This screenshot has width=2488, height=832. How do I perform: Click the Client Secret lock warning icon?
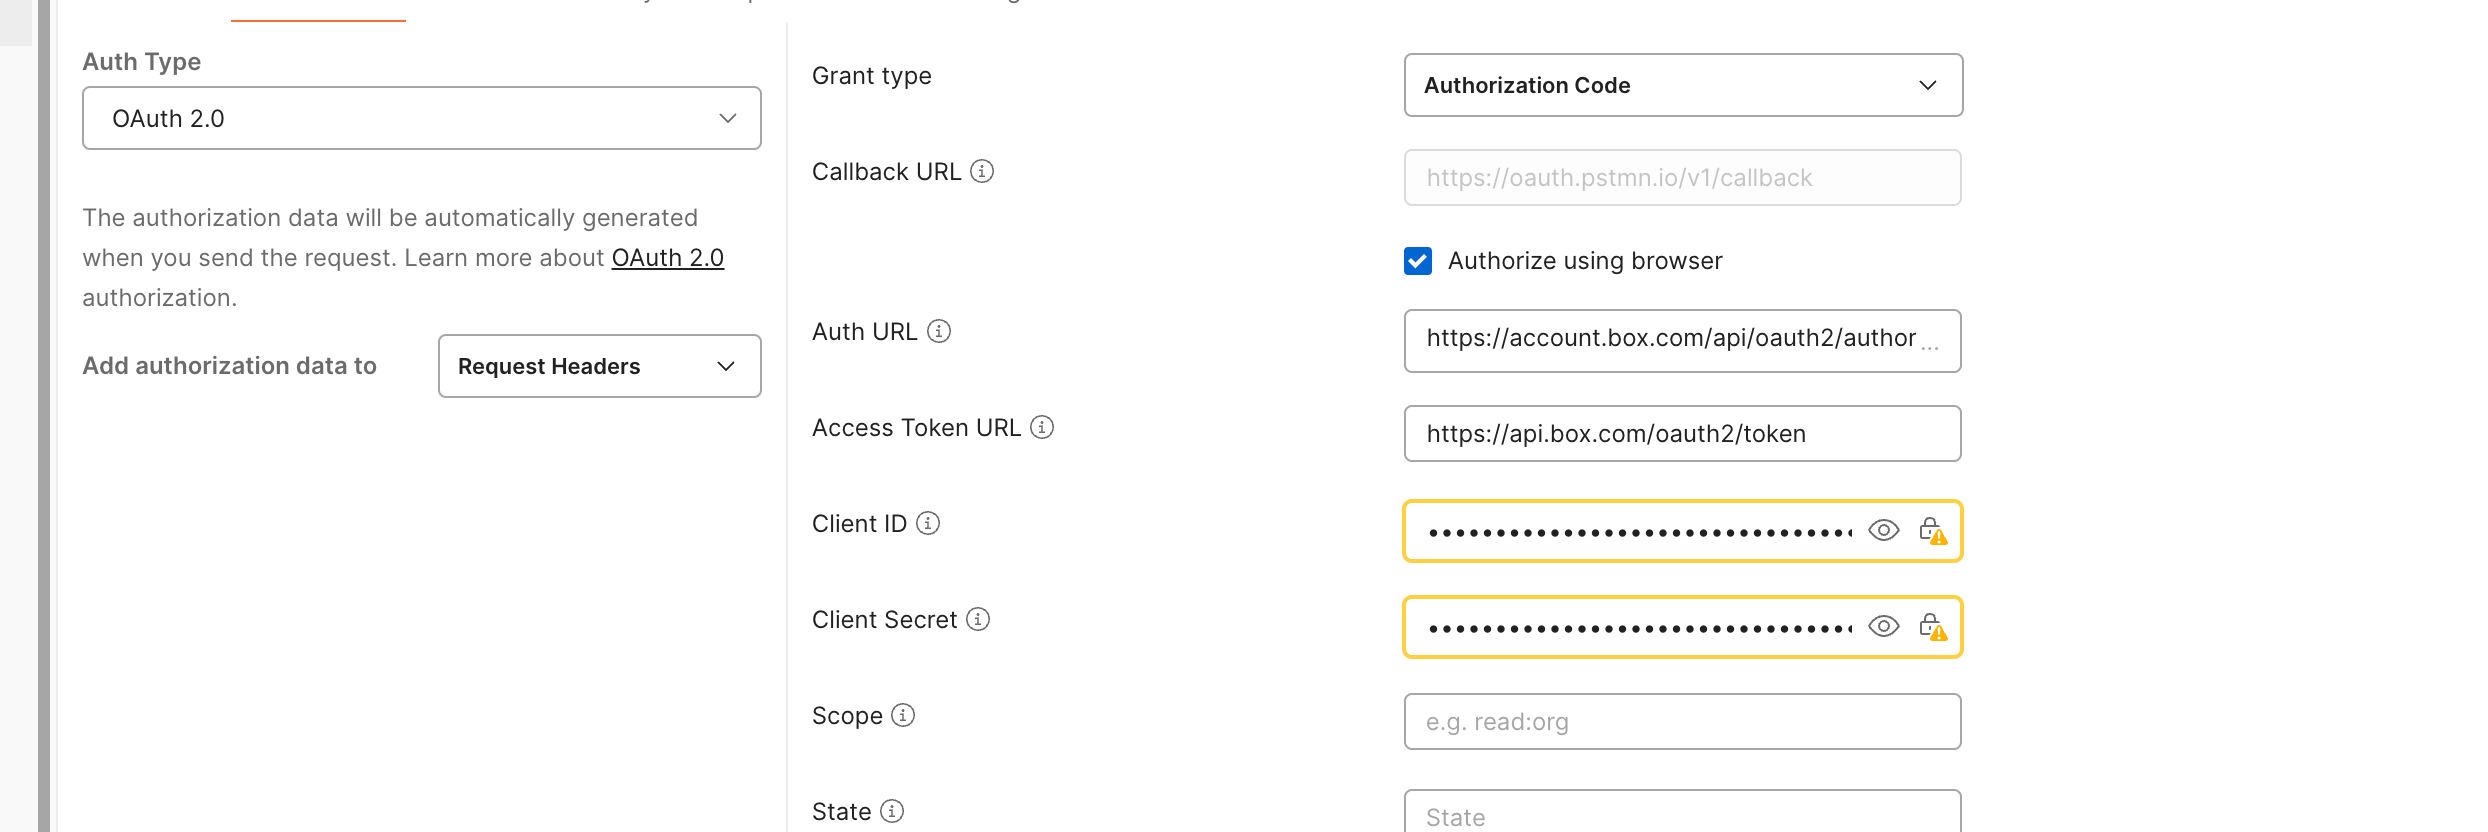pos(1932,627)
